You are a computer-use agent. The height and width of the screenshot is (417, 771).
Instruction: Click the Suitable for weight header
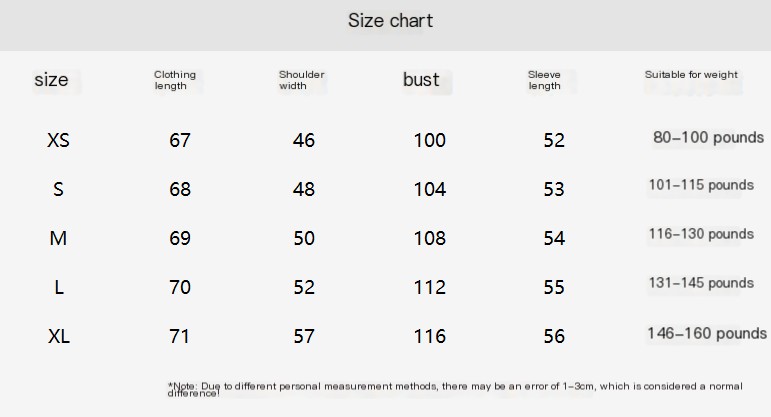pos(691,75)
